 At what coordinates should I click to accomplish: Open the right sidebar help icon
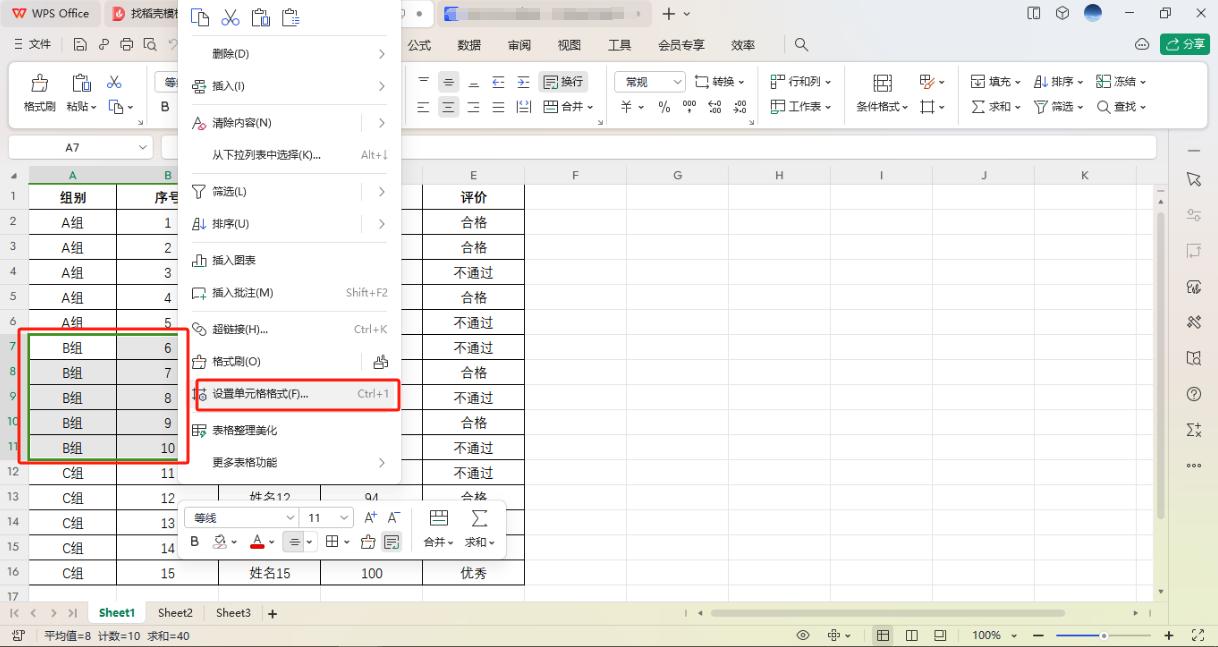click(x=1193, y=394)
